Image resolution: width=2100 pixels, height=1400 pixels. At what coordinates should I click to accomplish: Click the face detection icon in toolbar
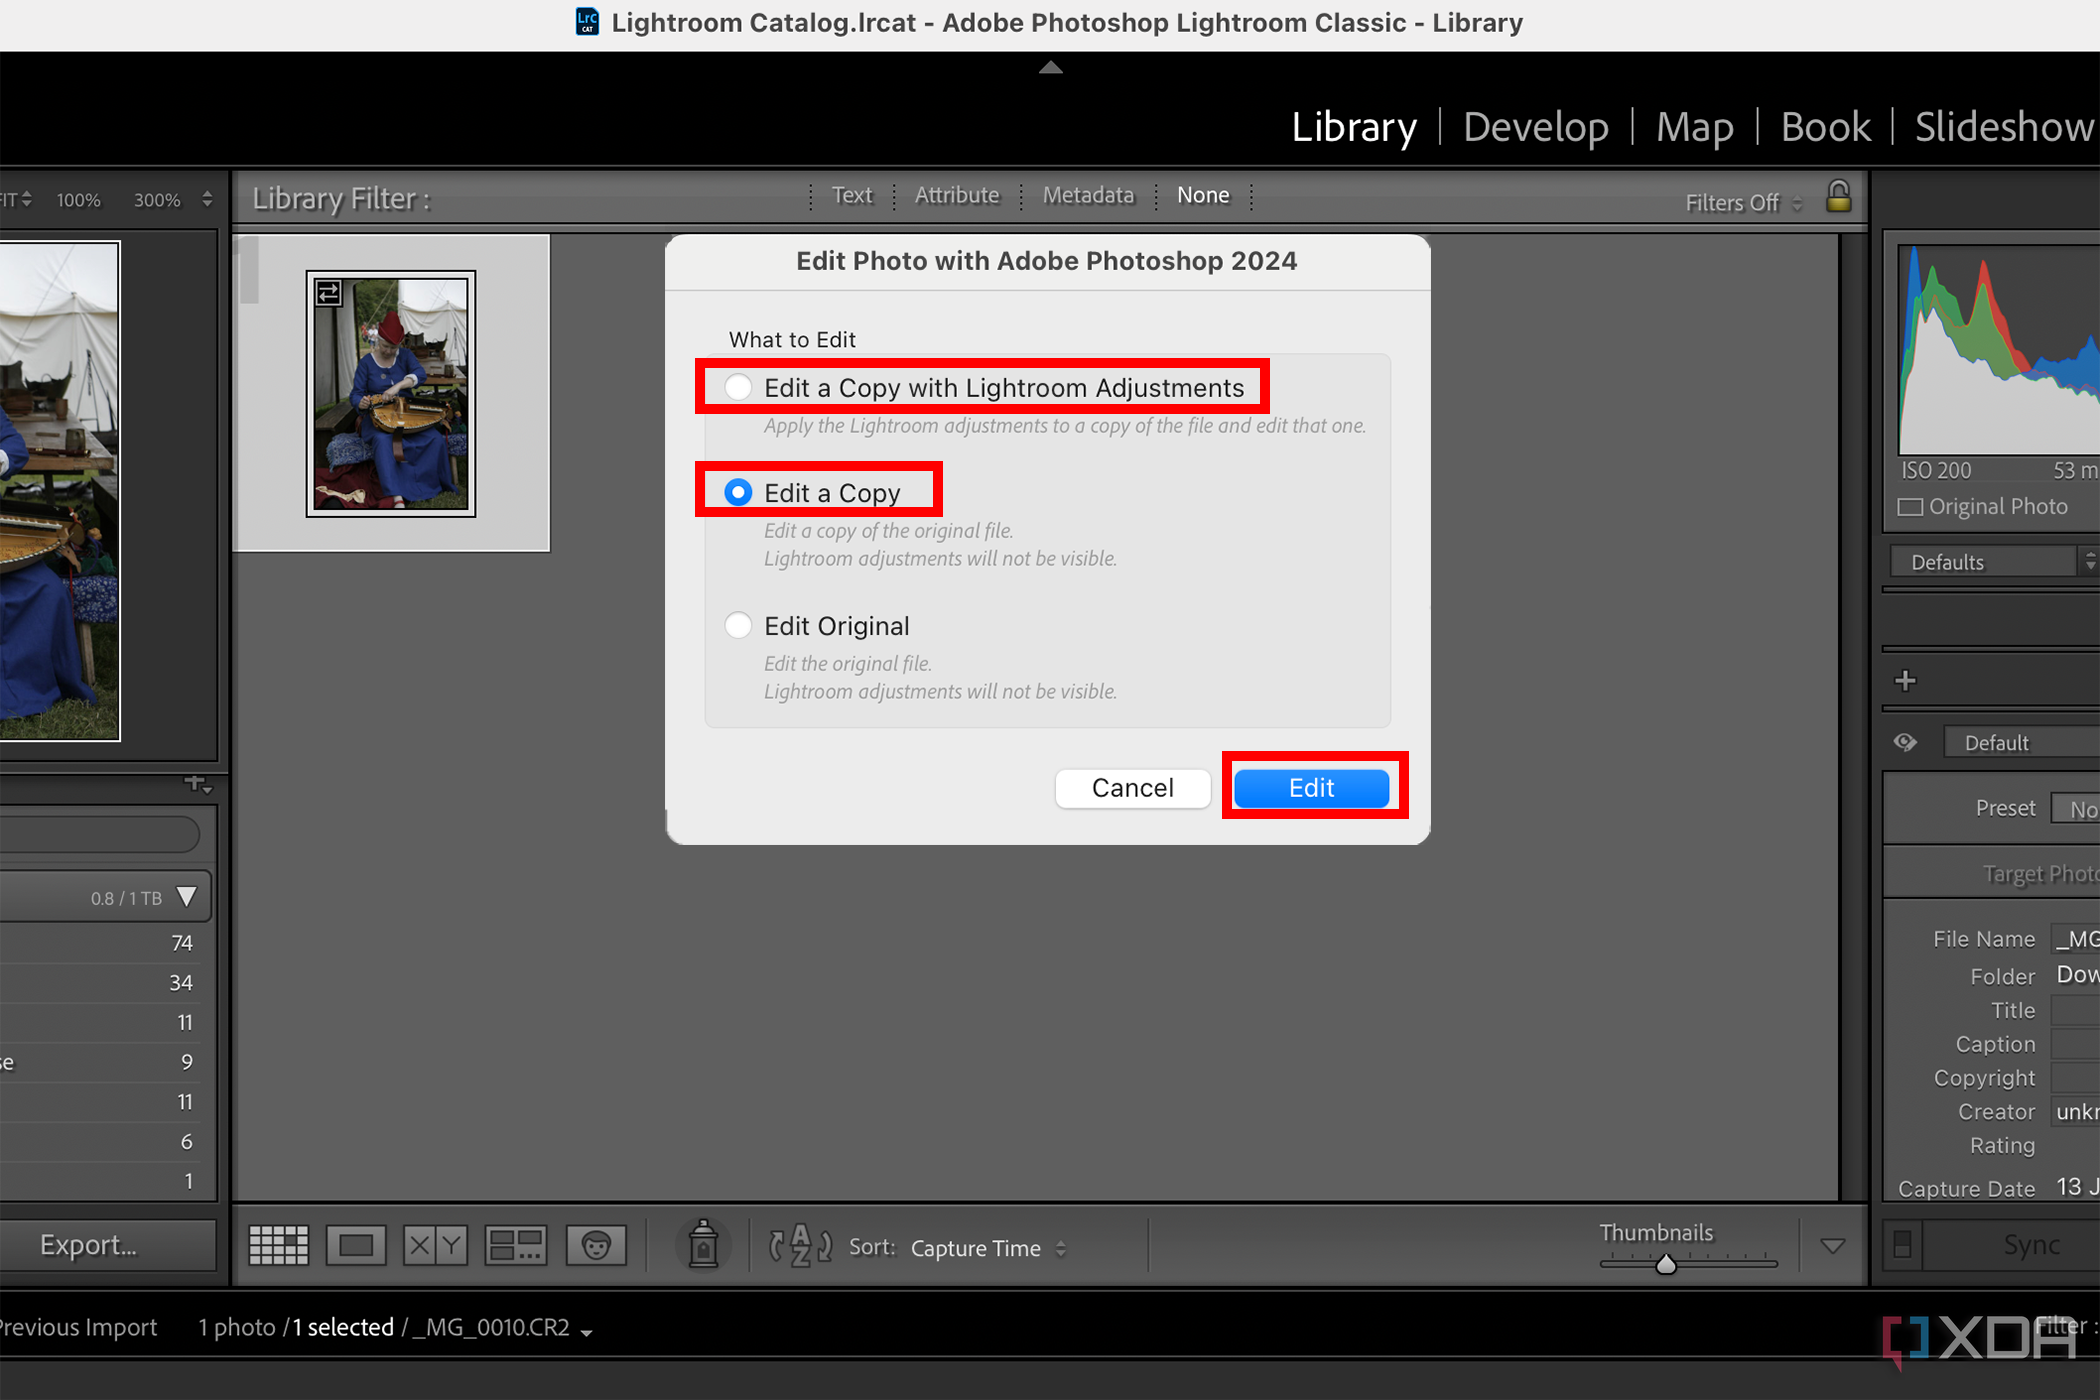pos(595,1247)
